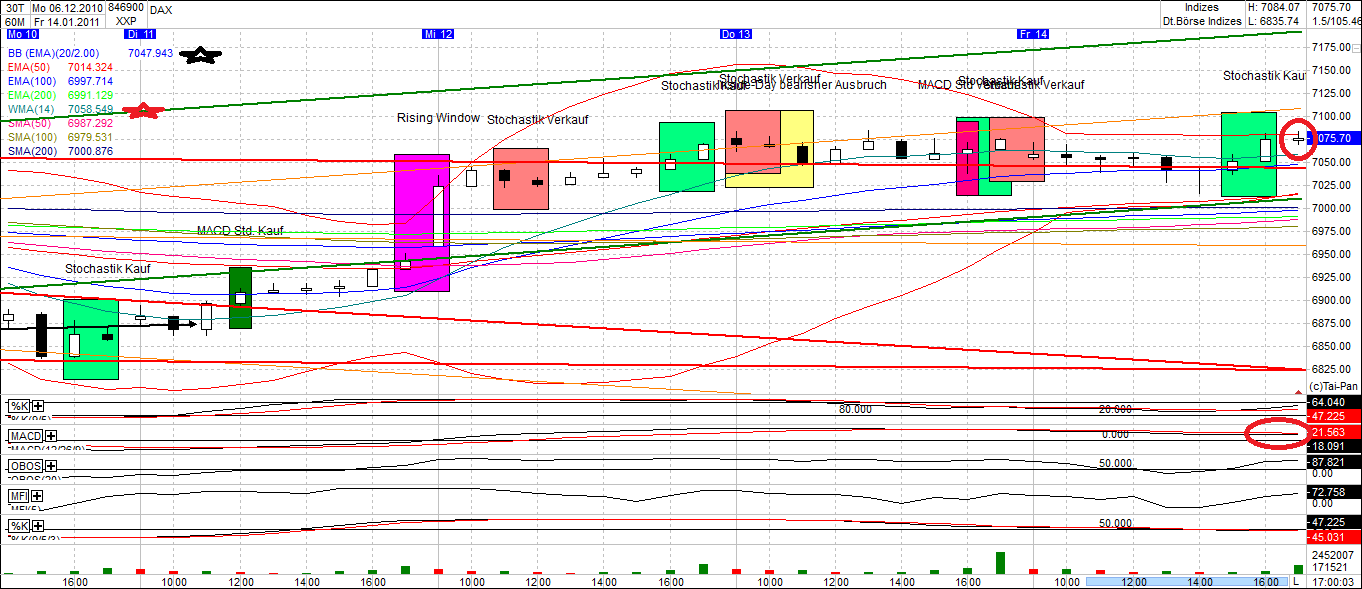
Task: Click the SMA(200) value 7000.876
Action: point(91,150)
